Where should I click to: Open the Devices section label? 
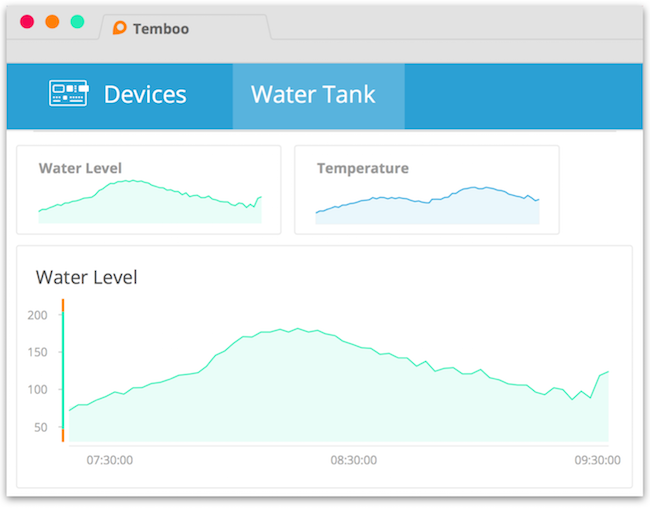(x=145, y=95)
